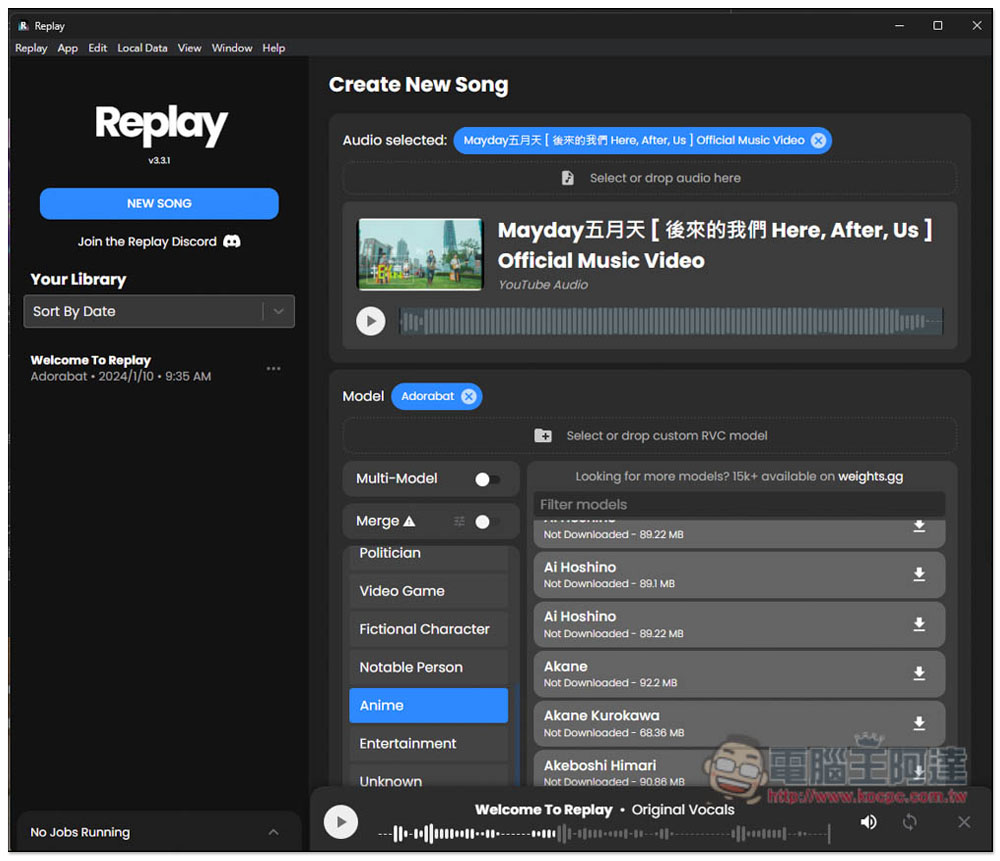Open the Replay menu
1000x861 pixels.
click(x=31, y=48)
